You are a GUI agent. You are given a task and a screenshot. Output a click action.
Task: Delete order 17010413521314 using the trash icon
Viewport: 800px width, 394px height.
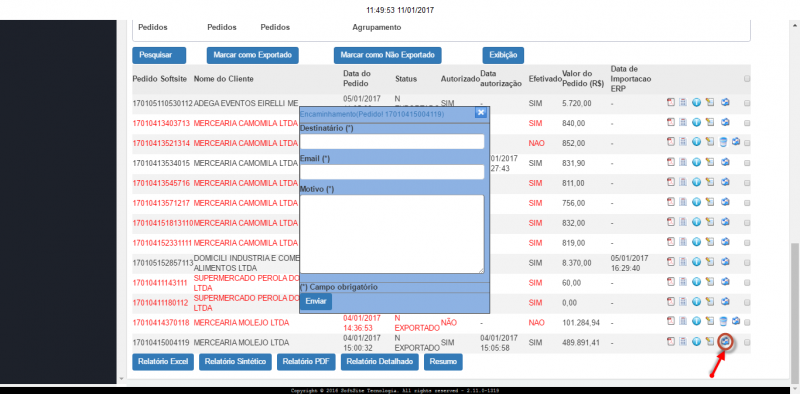click(722, 142)
